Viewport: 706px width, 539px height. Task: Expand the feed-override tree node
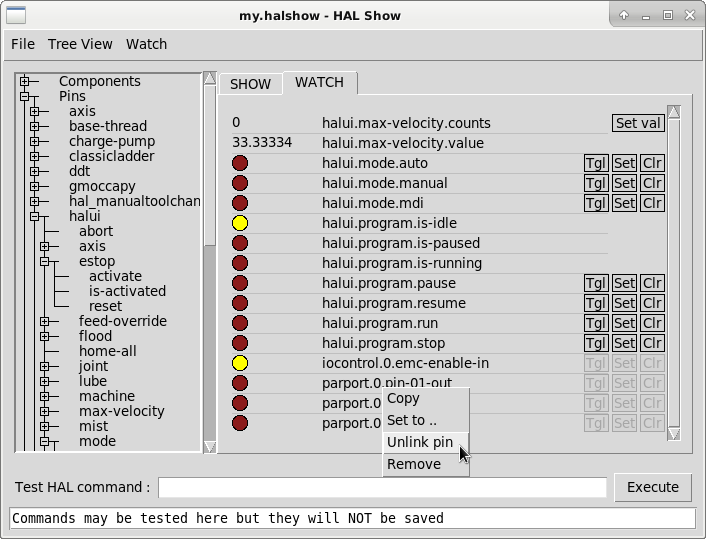[x=44, y=321]
